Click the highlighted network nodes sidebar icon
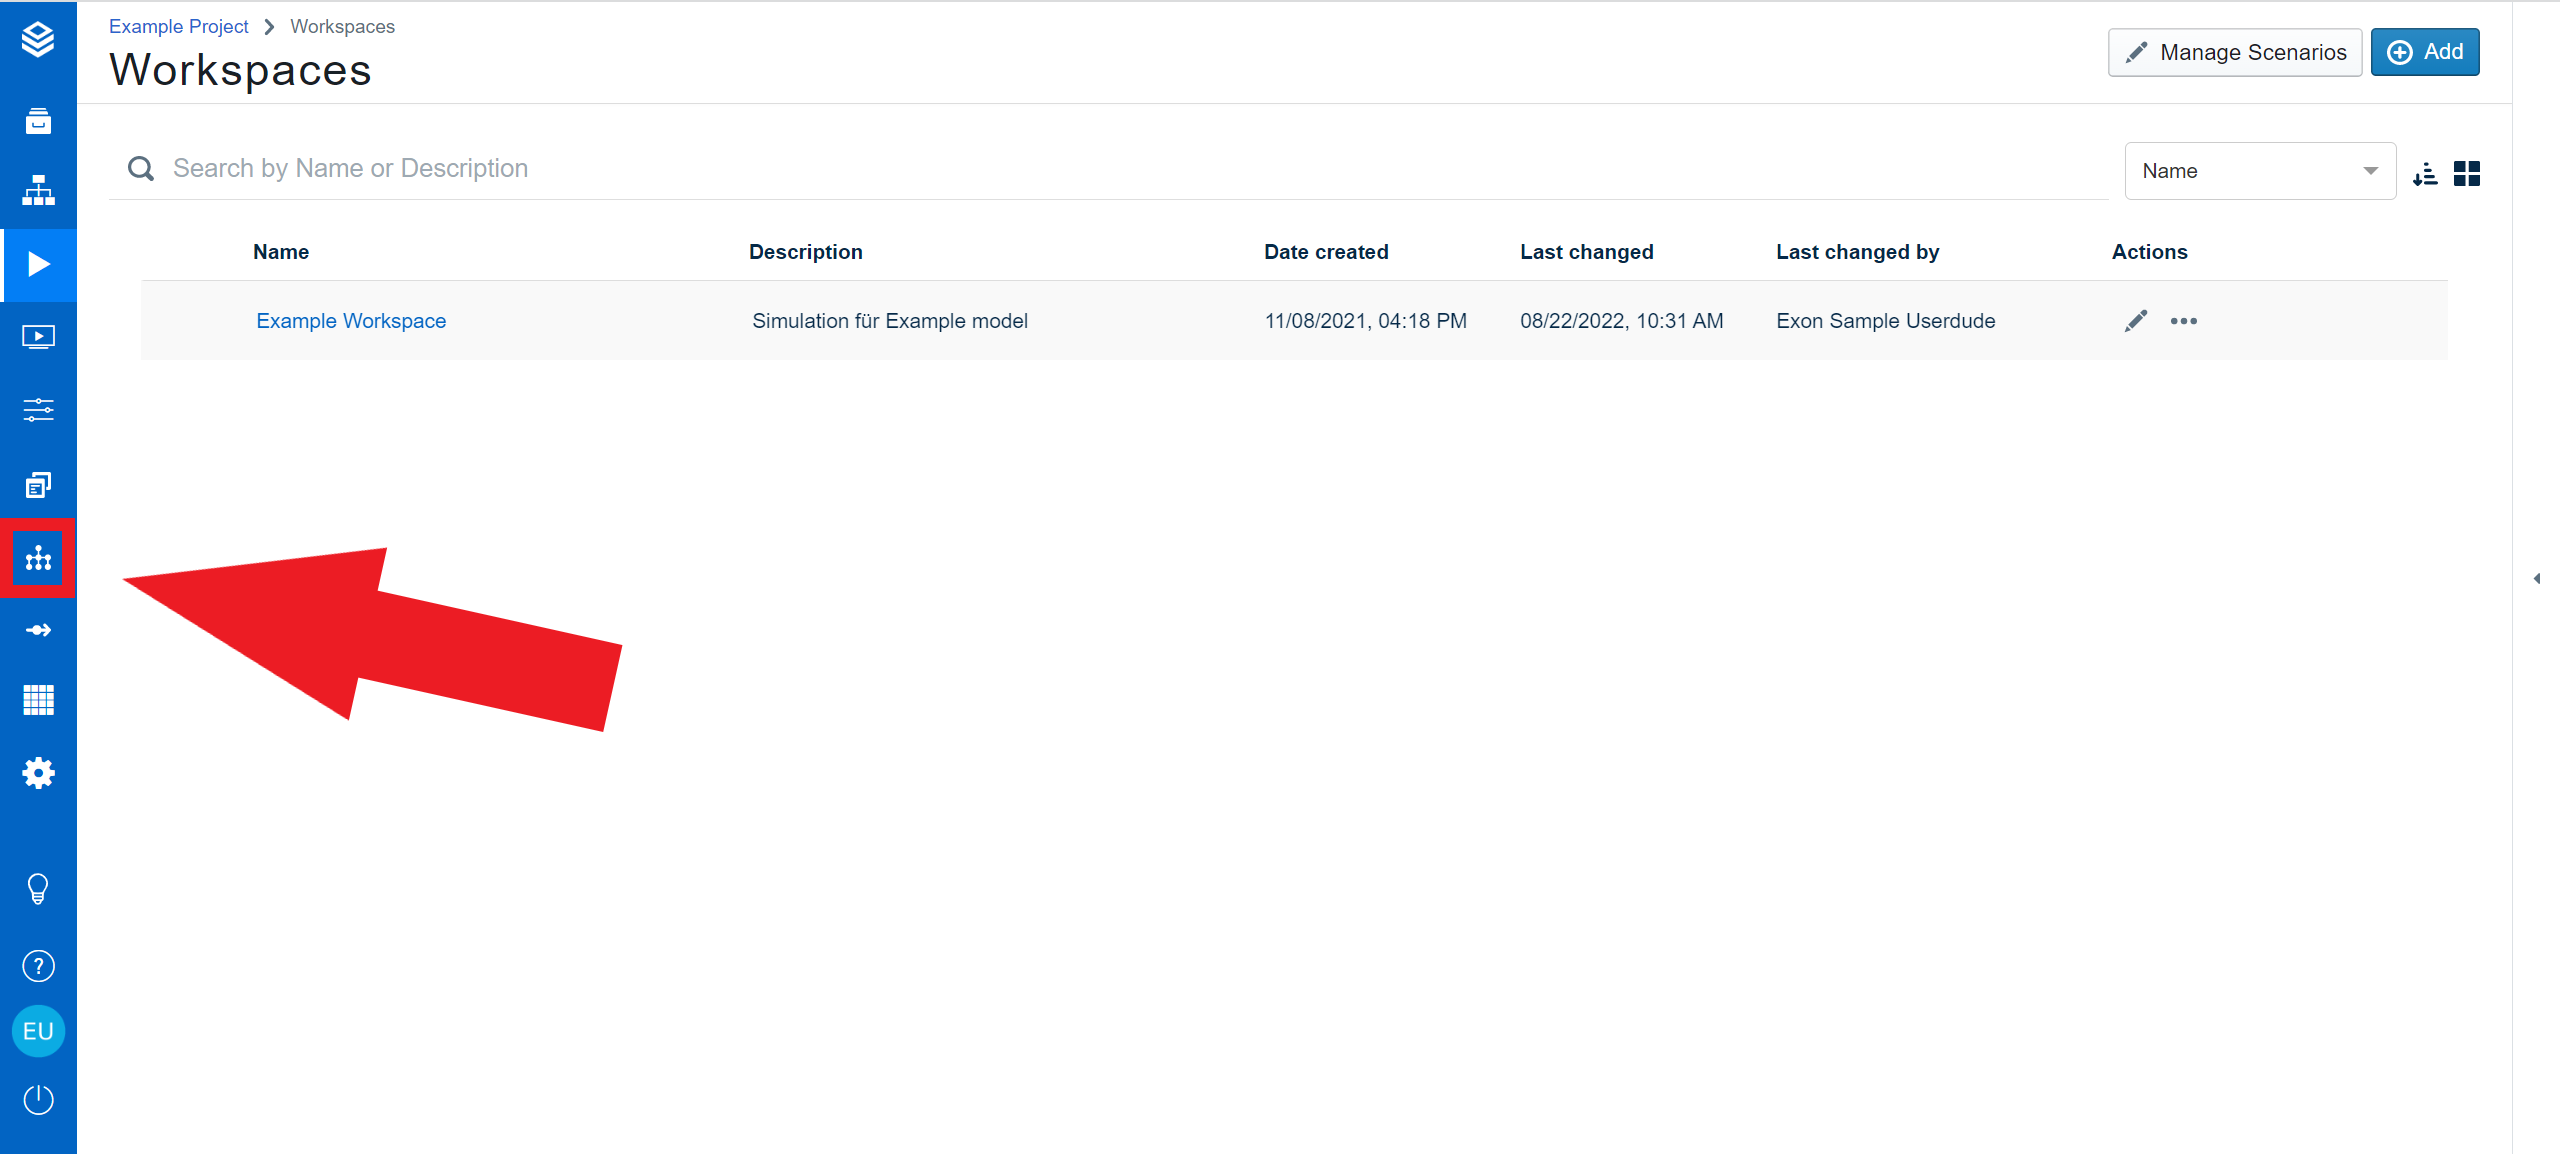Image resolution: width=2560 pixels, height=1154 pixels. click(38, 558)
